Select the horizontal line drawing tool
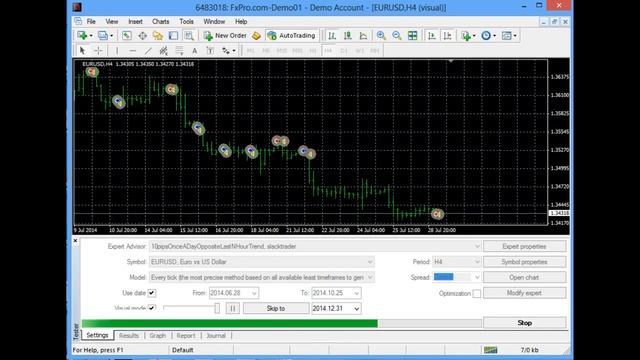Viewport: 640px width, 360px height. (132, 51)
